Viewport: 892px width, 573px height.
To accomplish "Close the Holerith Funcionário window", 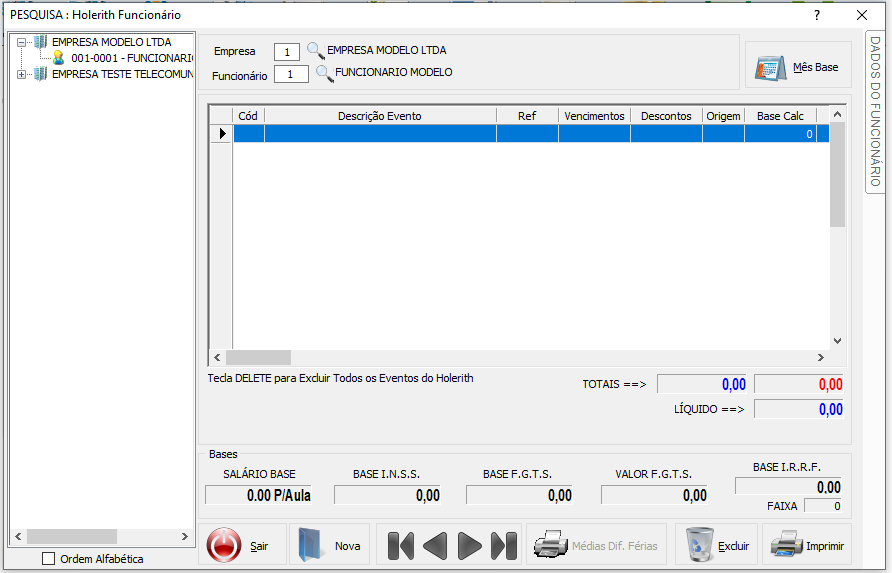I will [x=862, y=15].
